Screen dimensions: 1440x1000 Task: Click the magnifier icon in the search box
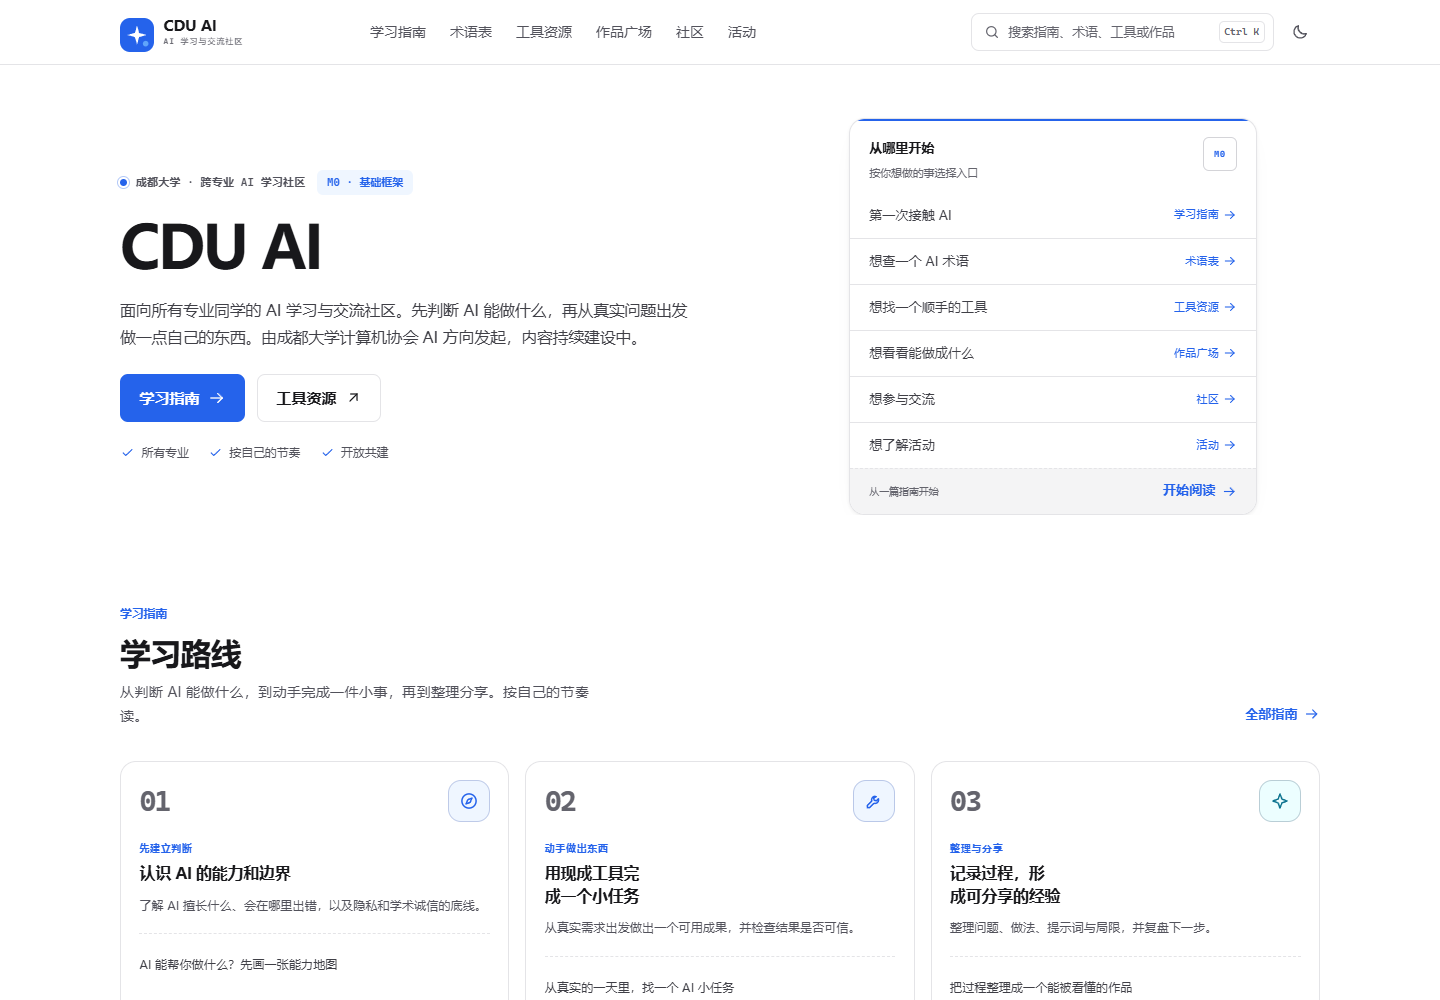point(992,32)
